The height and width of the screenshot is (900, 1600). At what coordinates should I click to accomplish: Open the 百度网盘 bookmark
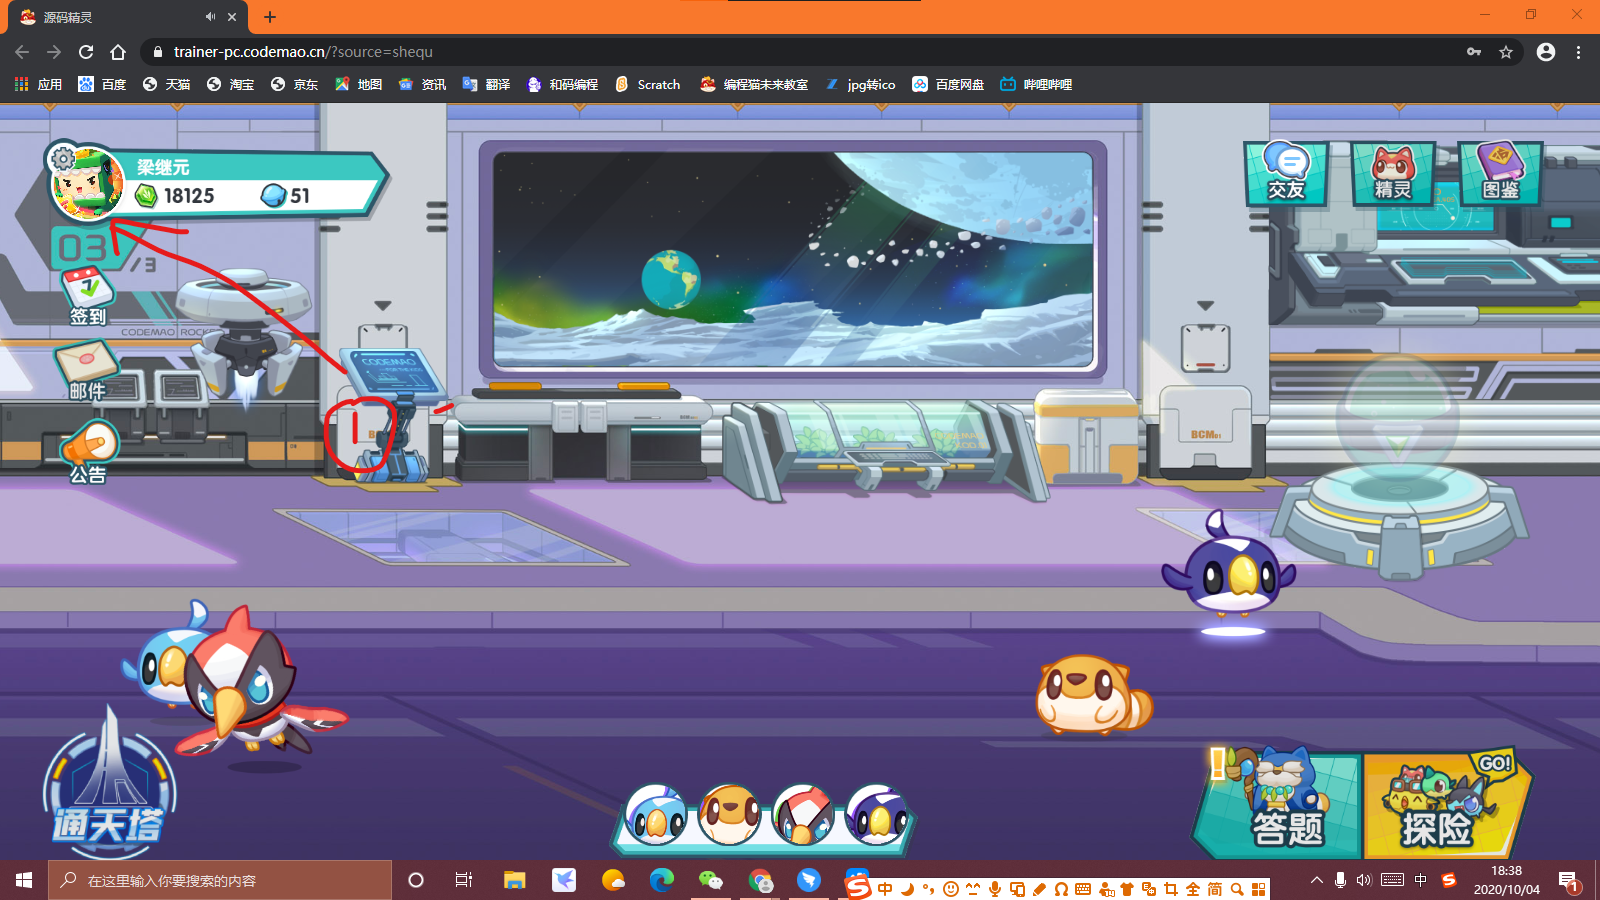[948, 85]
